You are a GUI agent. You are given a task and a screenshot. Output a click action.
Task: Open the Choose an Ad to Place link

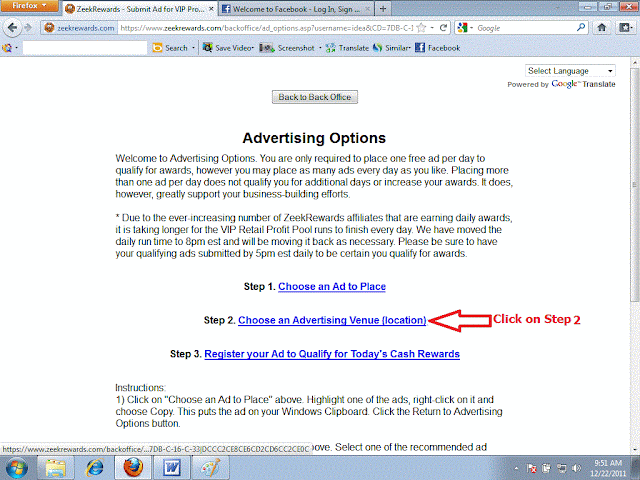(x=332, y=287)
